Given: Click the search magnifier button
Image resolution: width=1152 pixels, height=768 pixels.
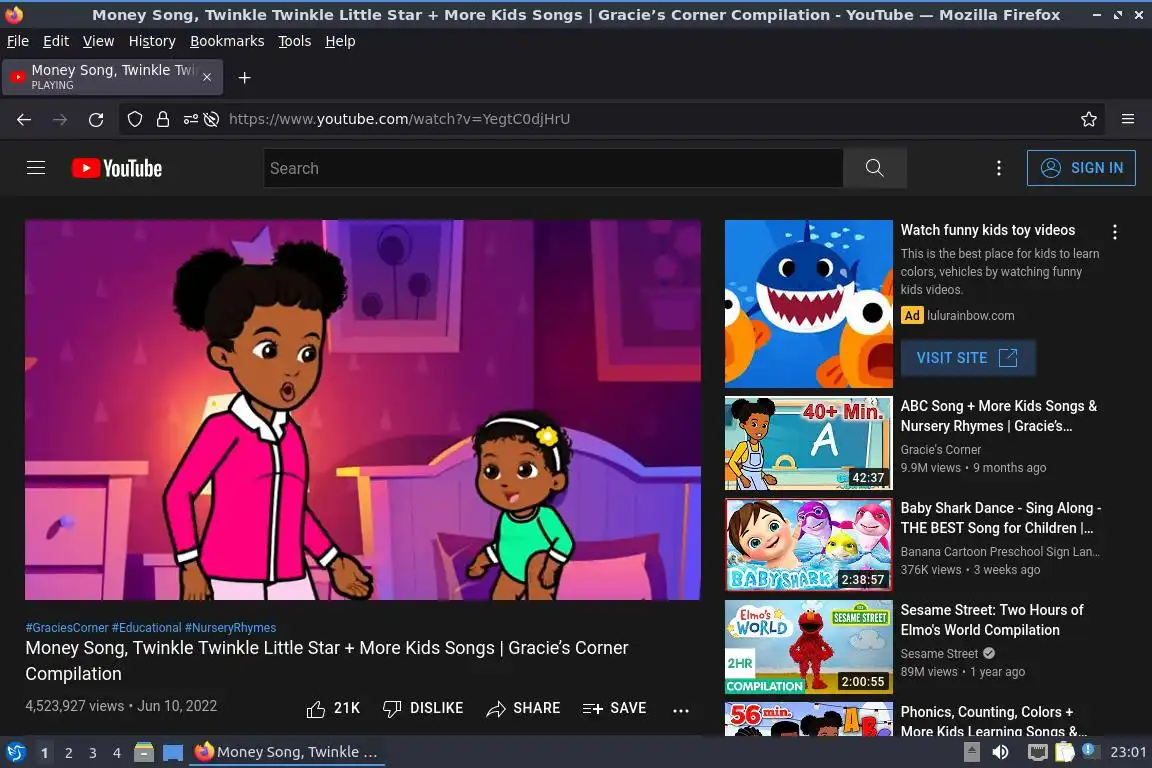Looking at the screenshot, I should (874, 168).
